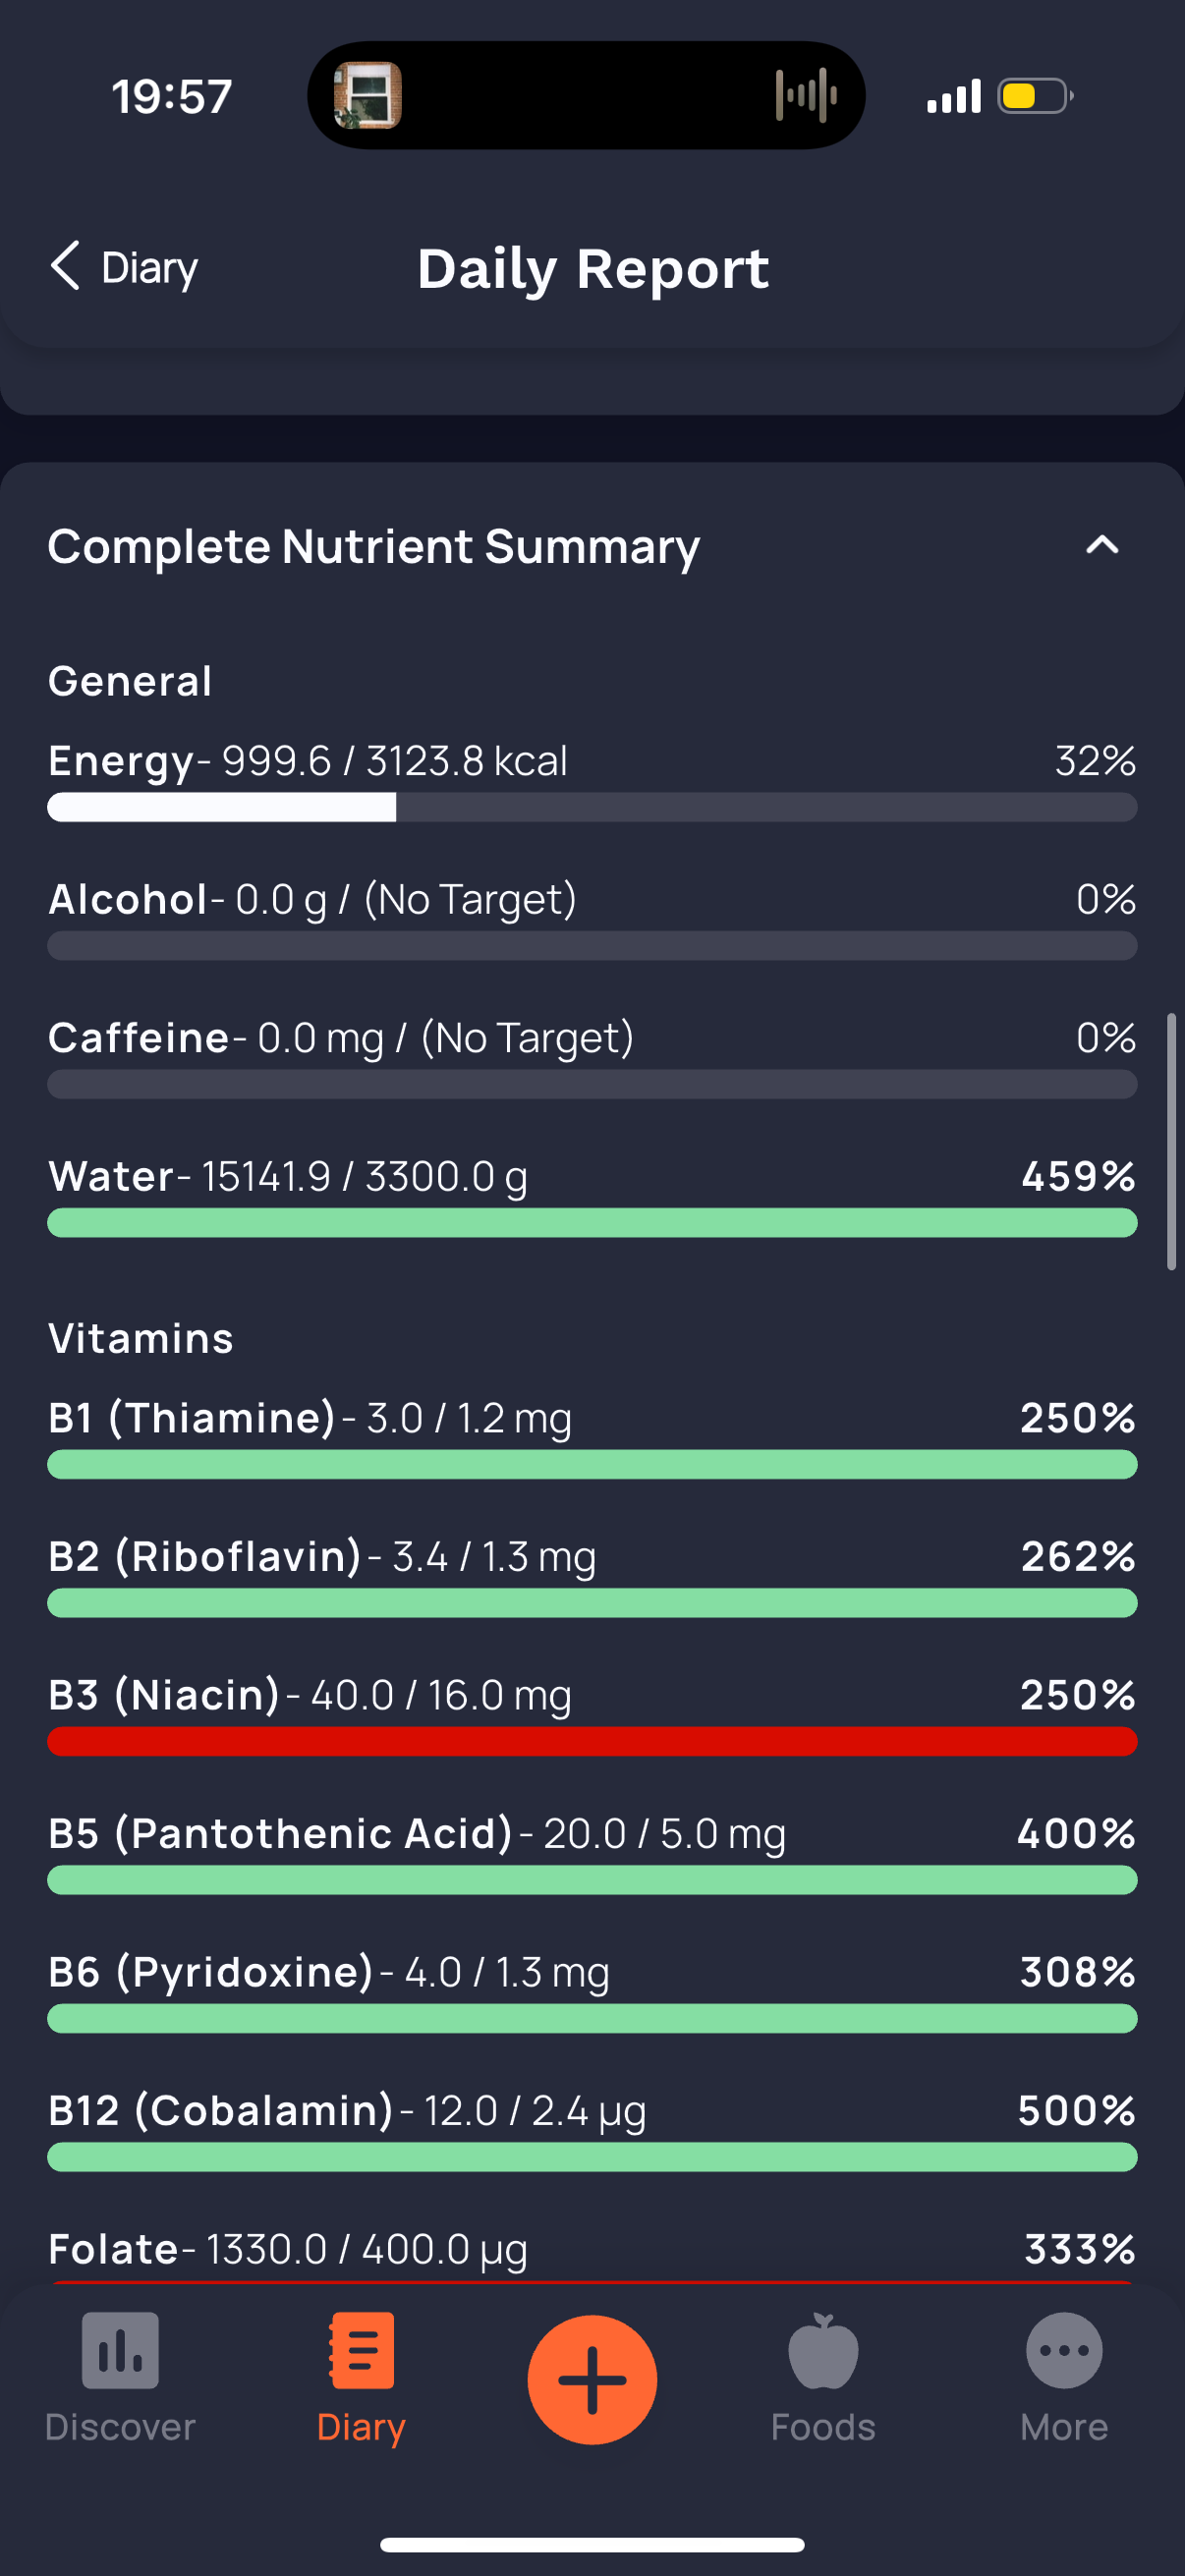The height and width of the screenshot is (2576, 1185).
Task: Tap the Discover tab label
Action: (x=120, y=2427)
